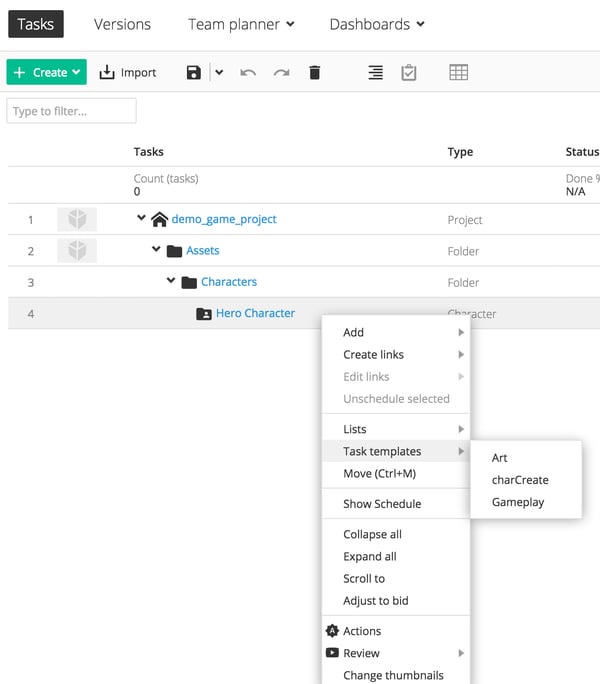The image size is (600, 684).
Task: Click the table grid view icon
Action: [458, 73]
